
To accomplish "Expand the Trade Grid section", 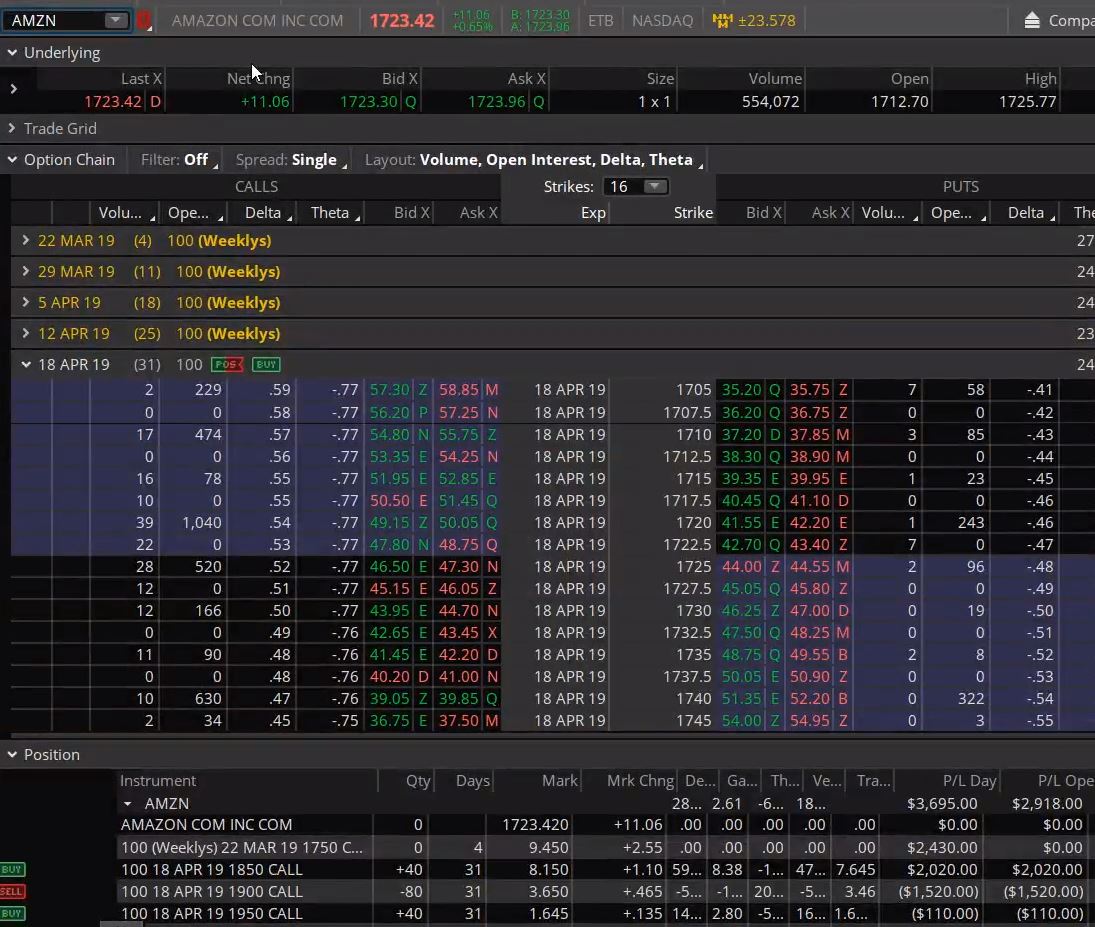I will 12,129.
